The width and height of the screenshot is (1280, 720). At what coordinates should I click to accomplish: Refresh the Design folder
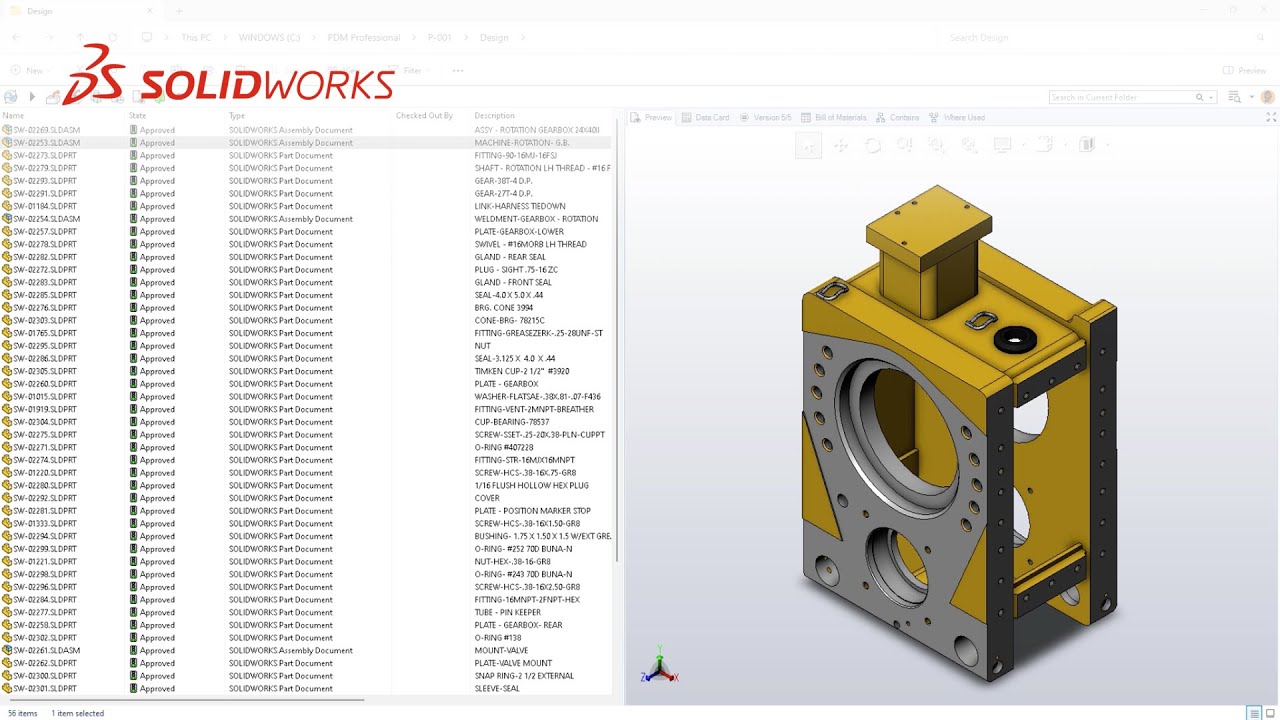112,38
